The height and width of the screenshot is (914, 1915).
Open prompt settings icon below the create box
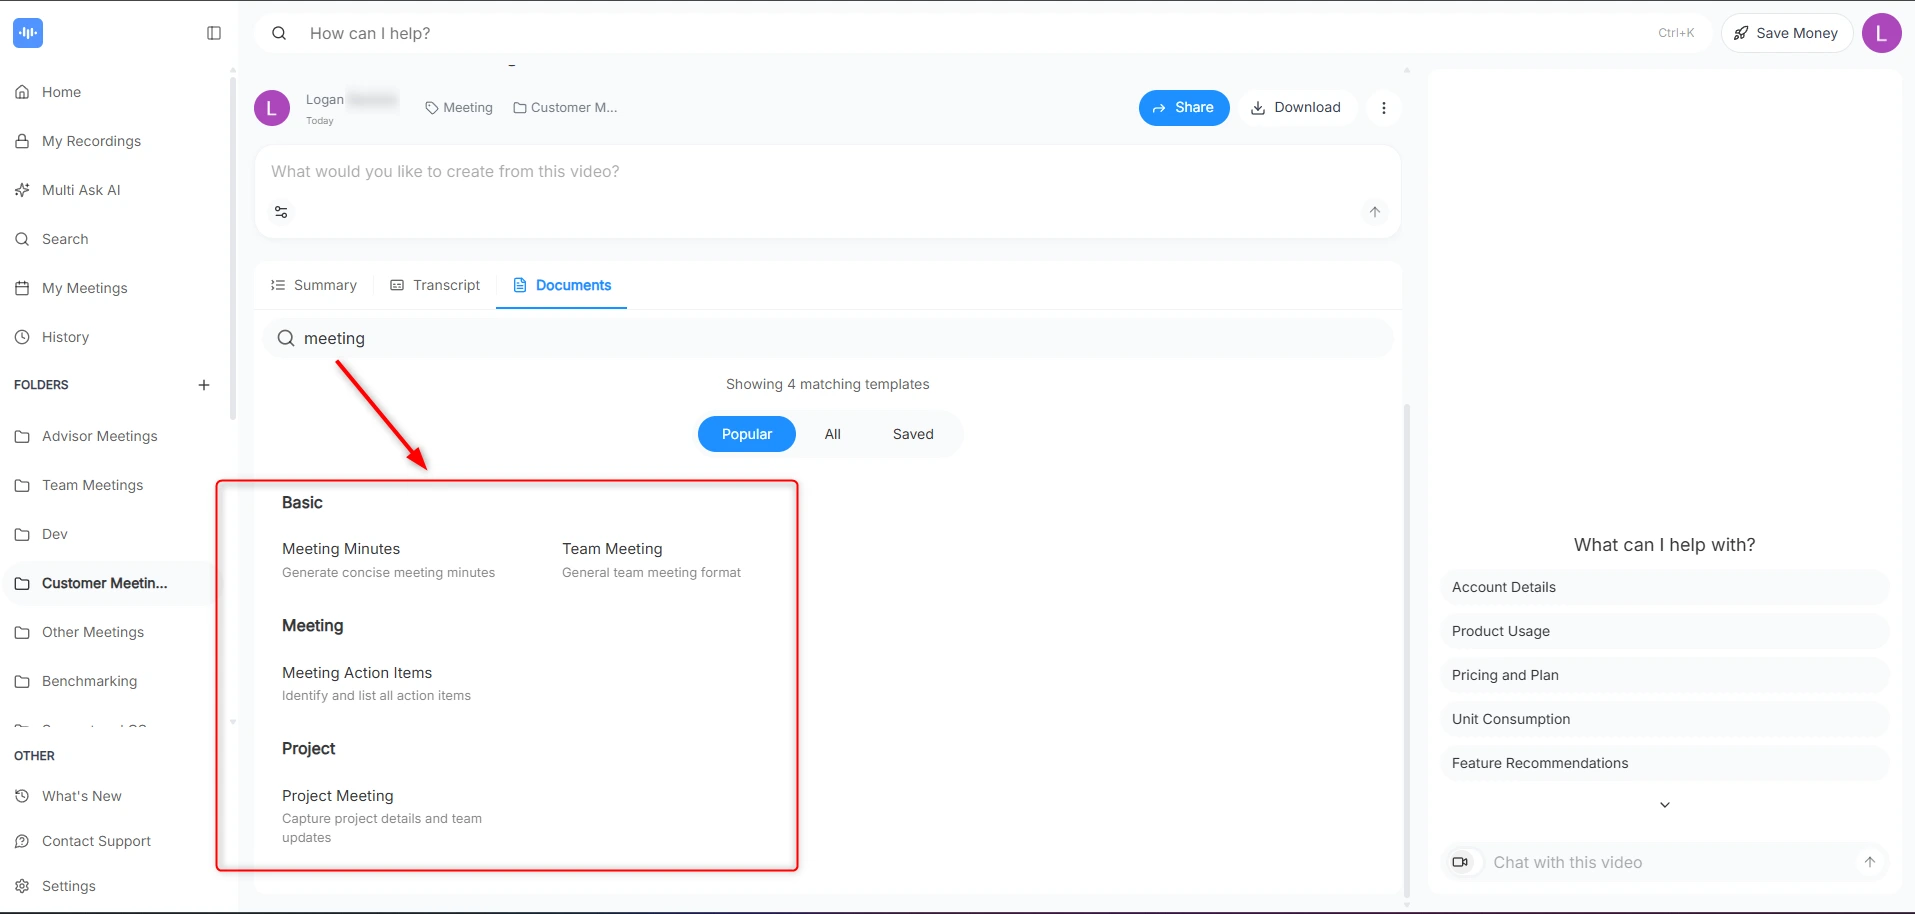point(281,211)
